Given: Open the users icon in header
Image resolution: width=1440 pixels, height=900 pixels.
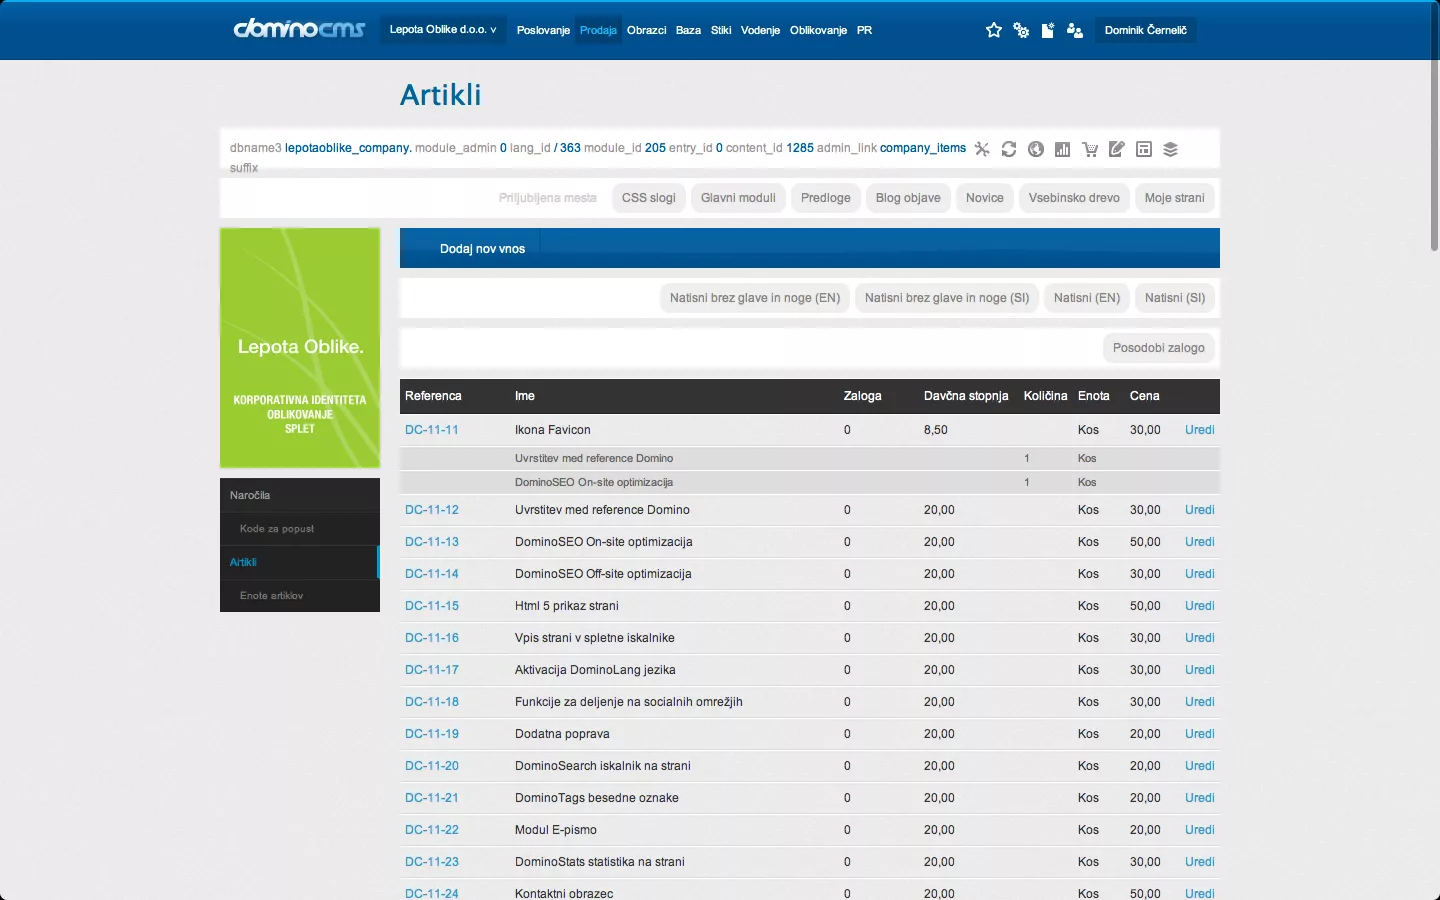Looking at the screenshot, I should [x=1075, y=30].
